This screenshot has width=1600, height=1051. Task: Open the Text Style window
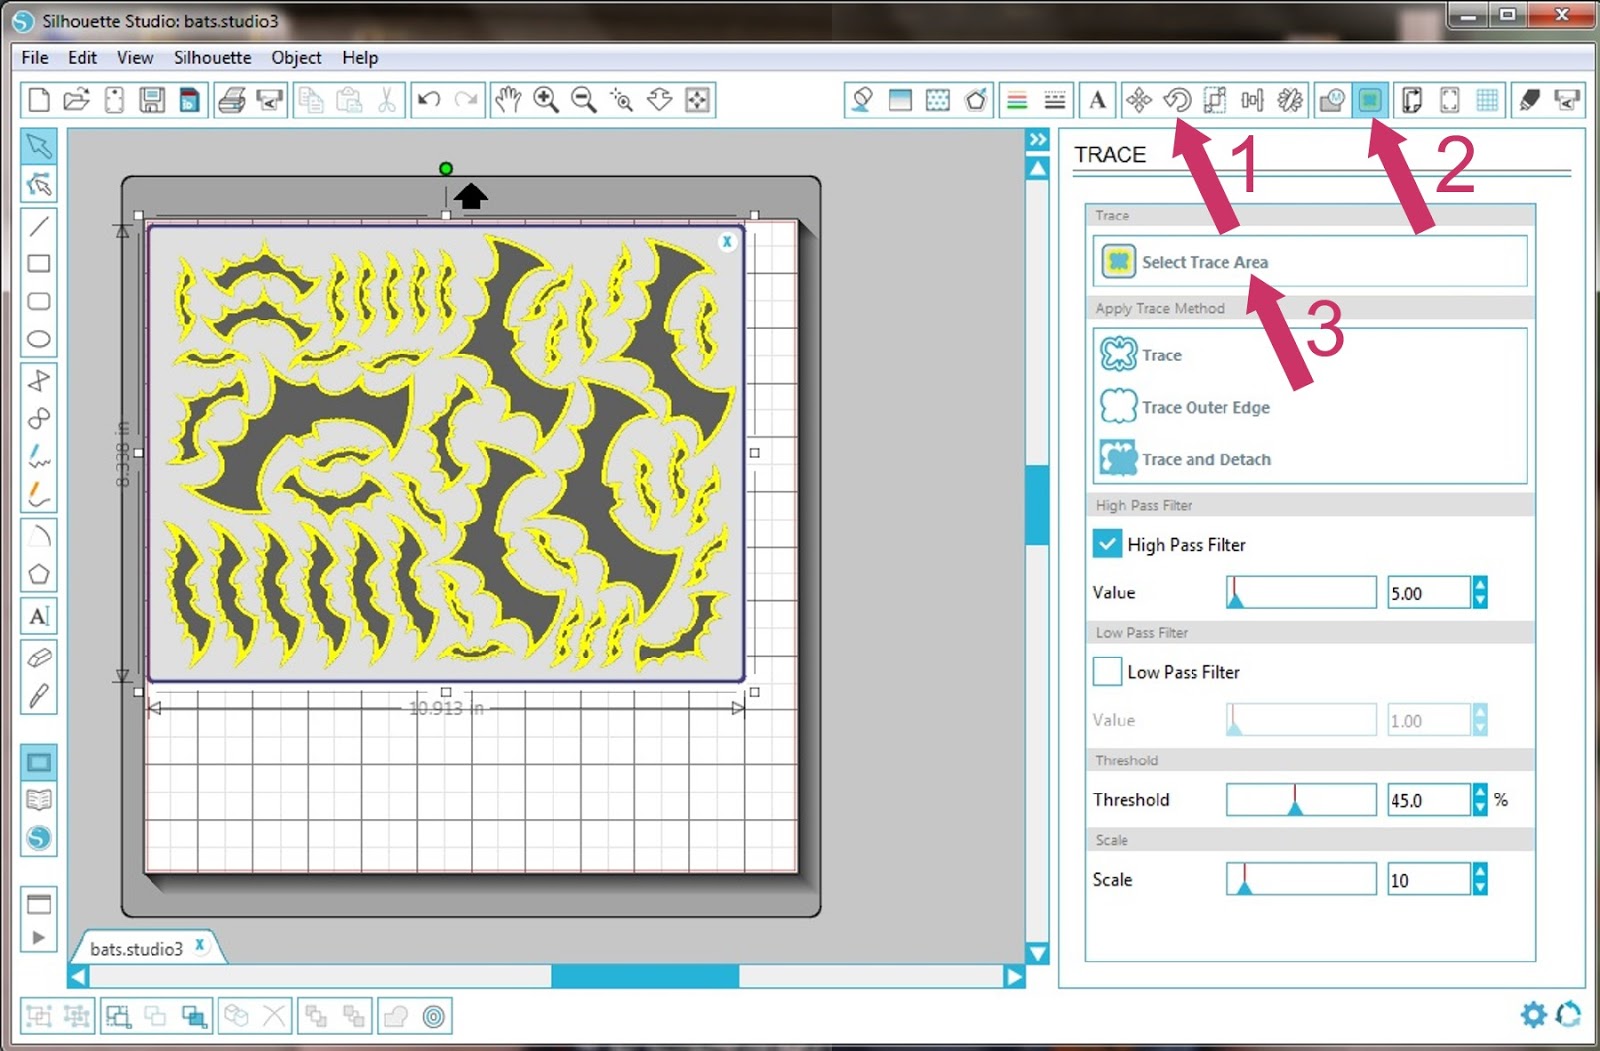click(x=1098, y=100)
